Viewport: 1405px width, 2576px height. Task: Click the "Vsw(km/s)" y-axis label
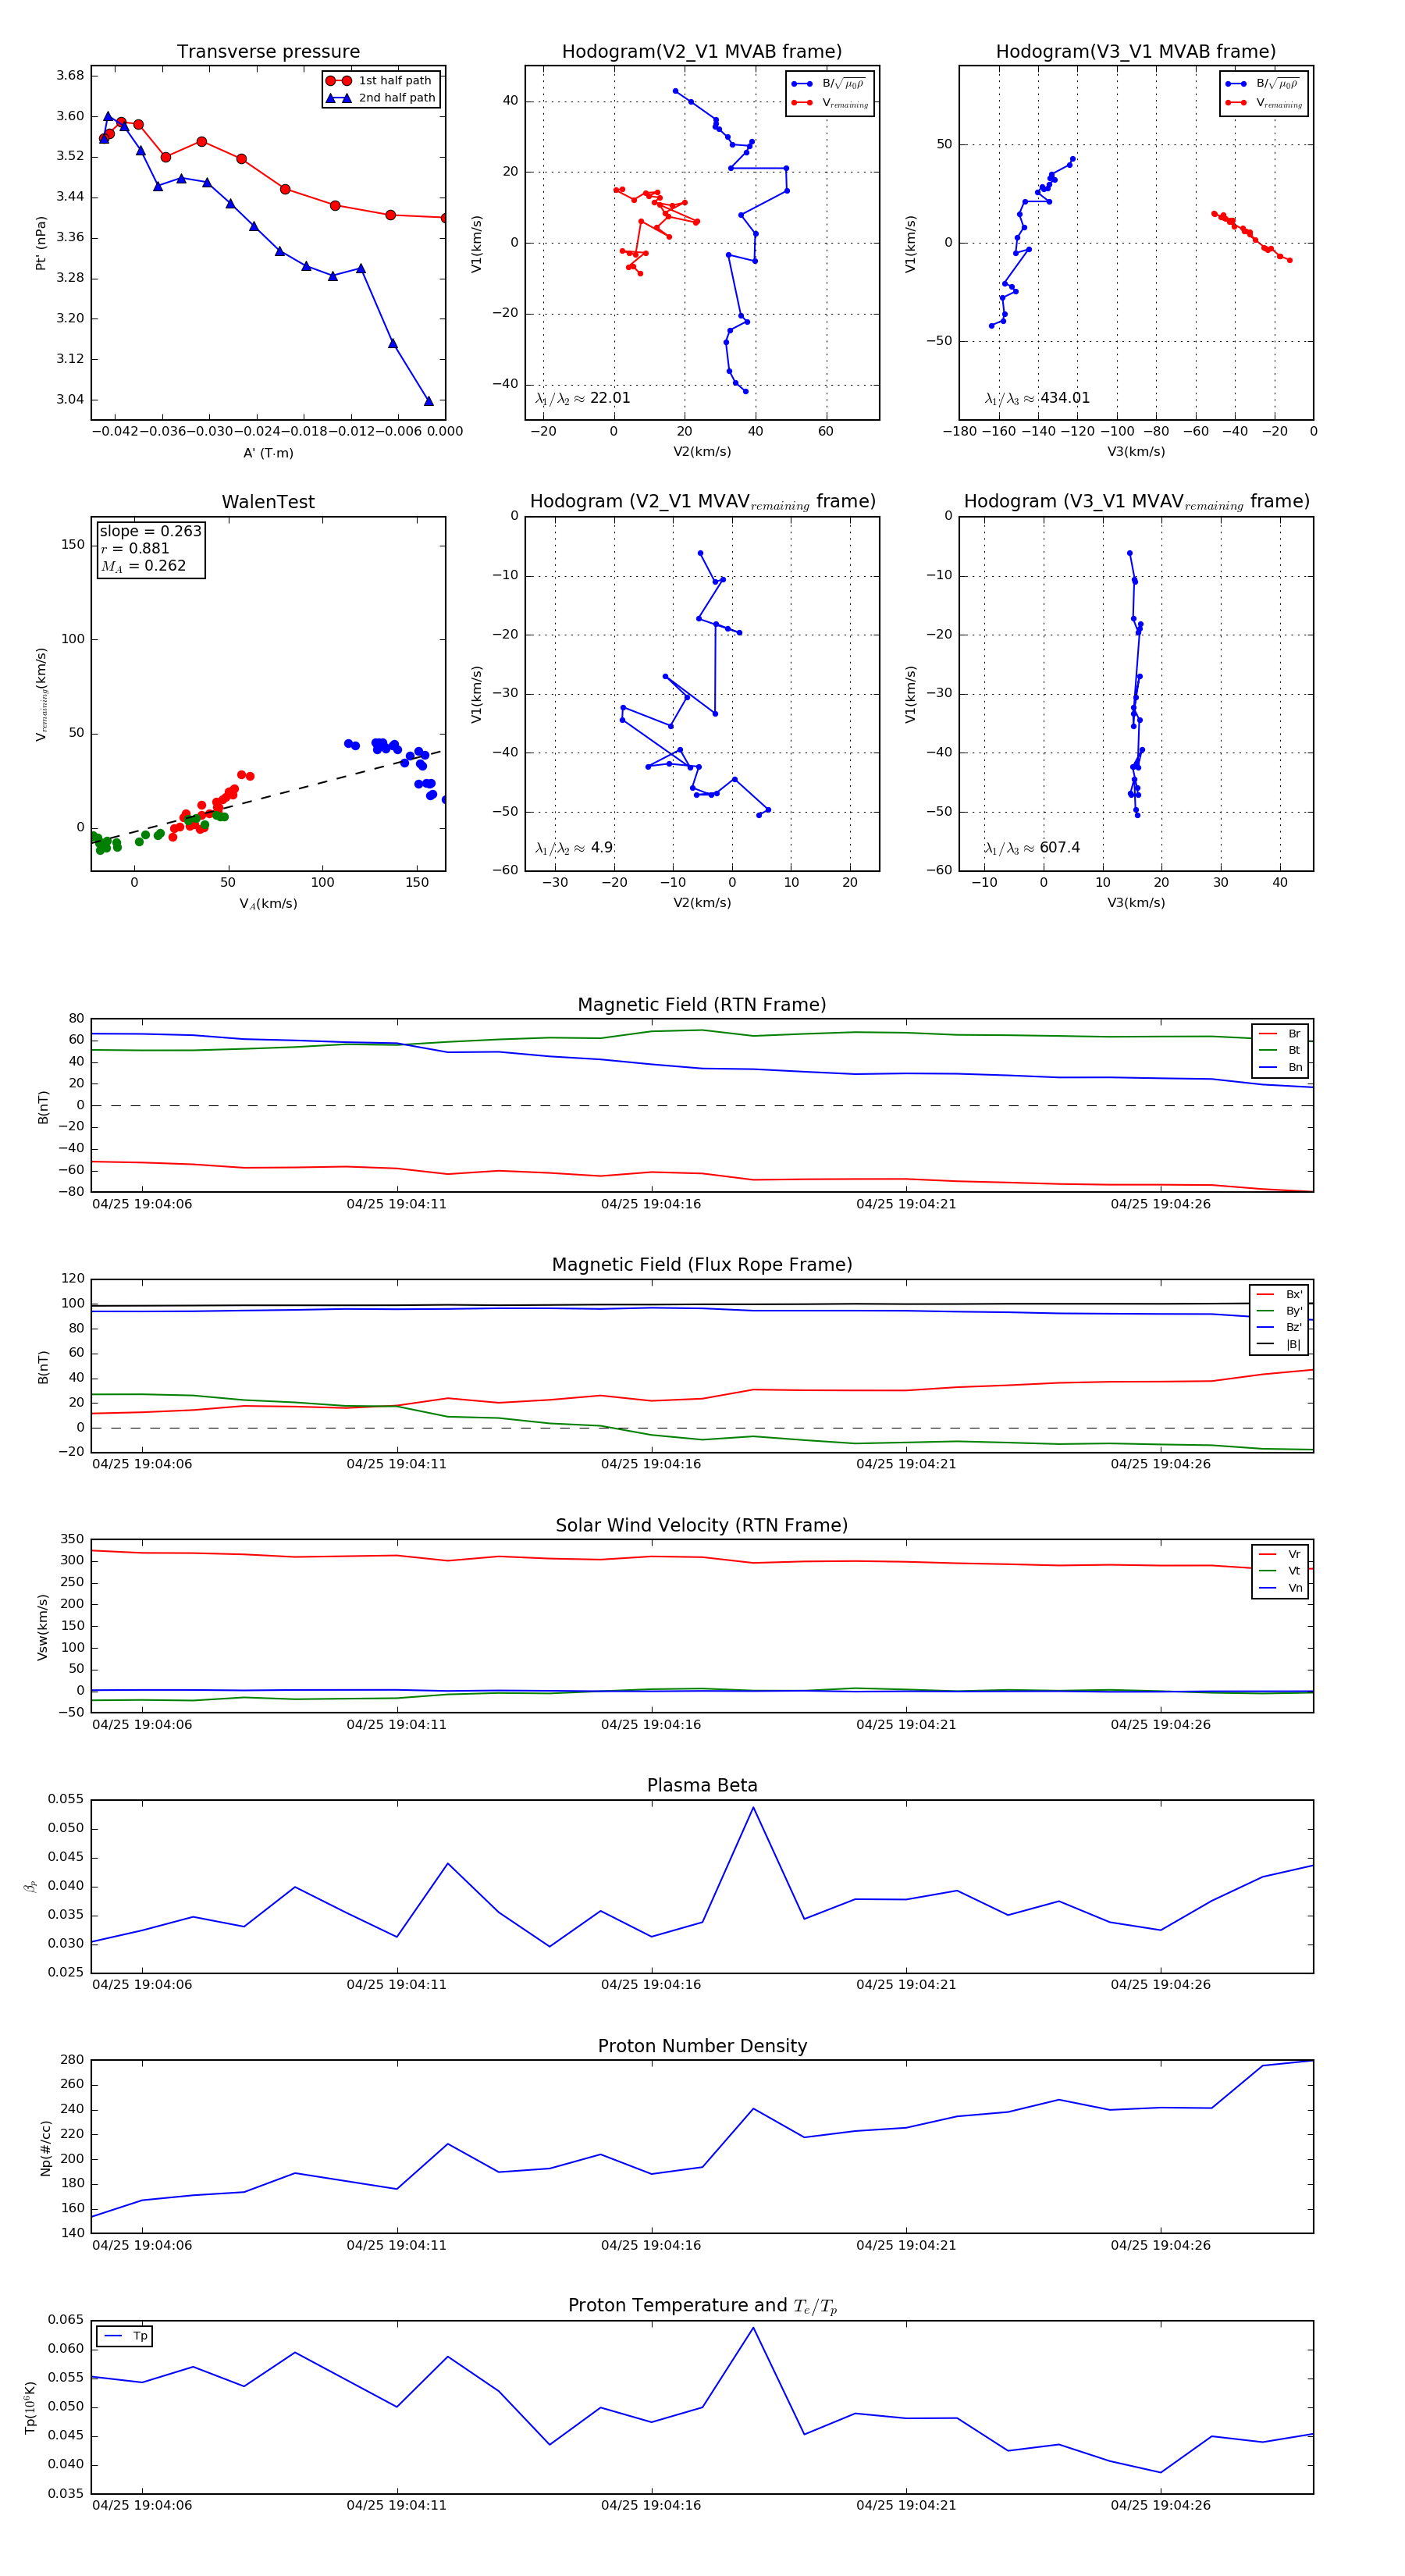point(42,1627)
